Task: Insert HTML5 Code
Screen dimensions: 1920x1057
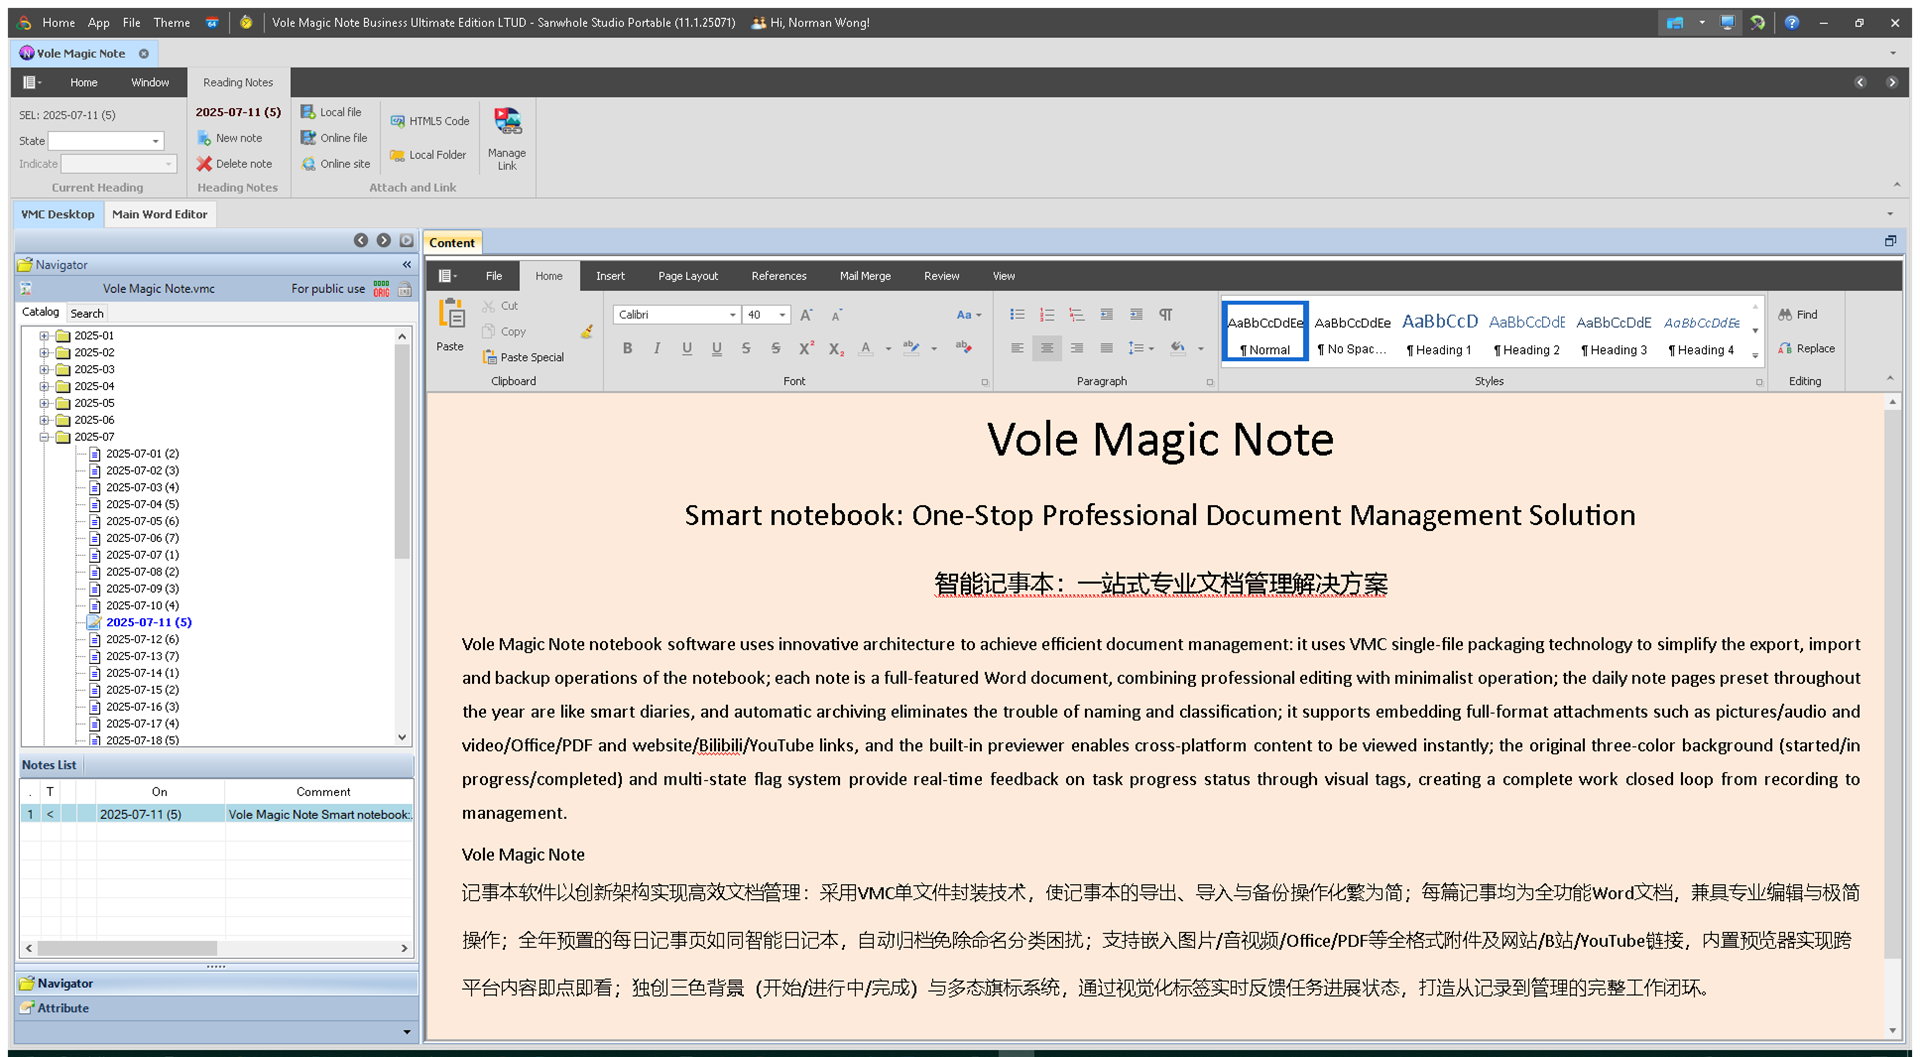Action: (429, 121)
